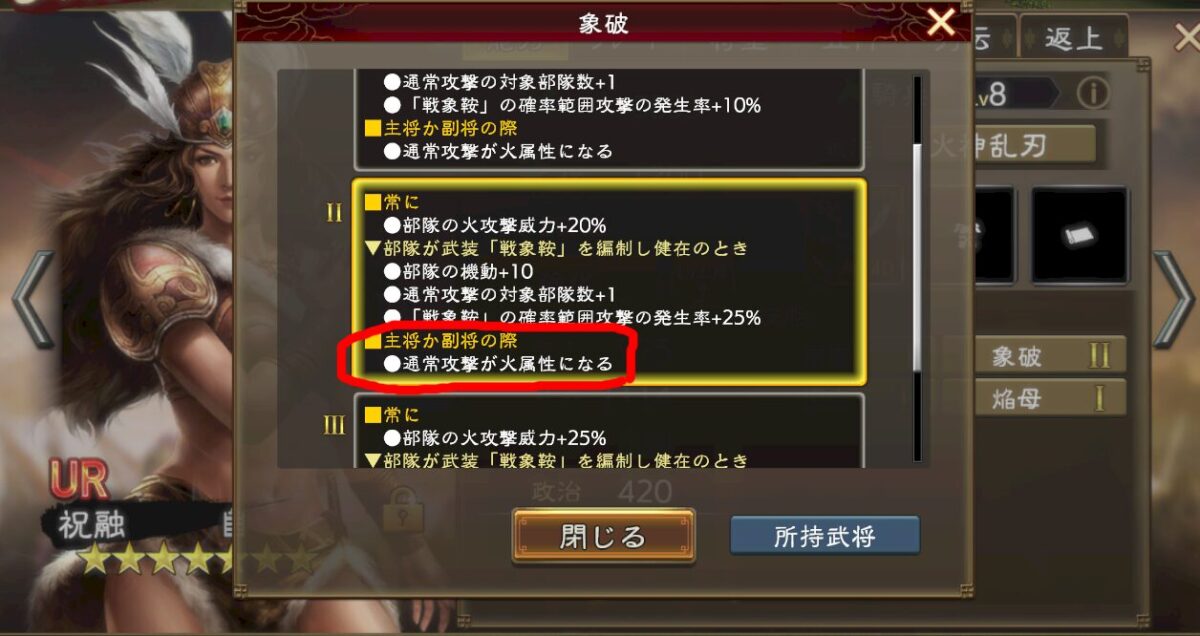The width and height of the screenshot is (1200, 636).
Task: Go to the next general with right arrow
Action: pyautogui.click(x=1173, y=298)
